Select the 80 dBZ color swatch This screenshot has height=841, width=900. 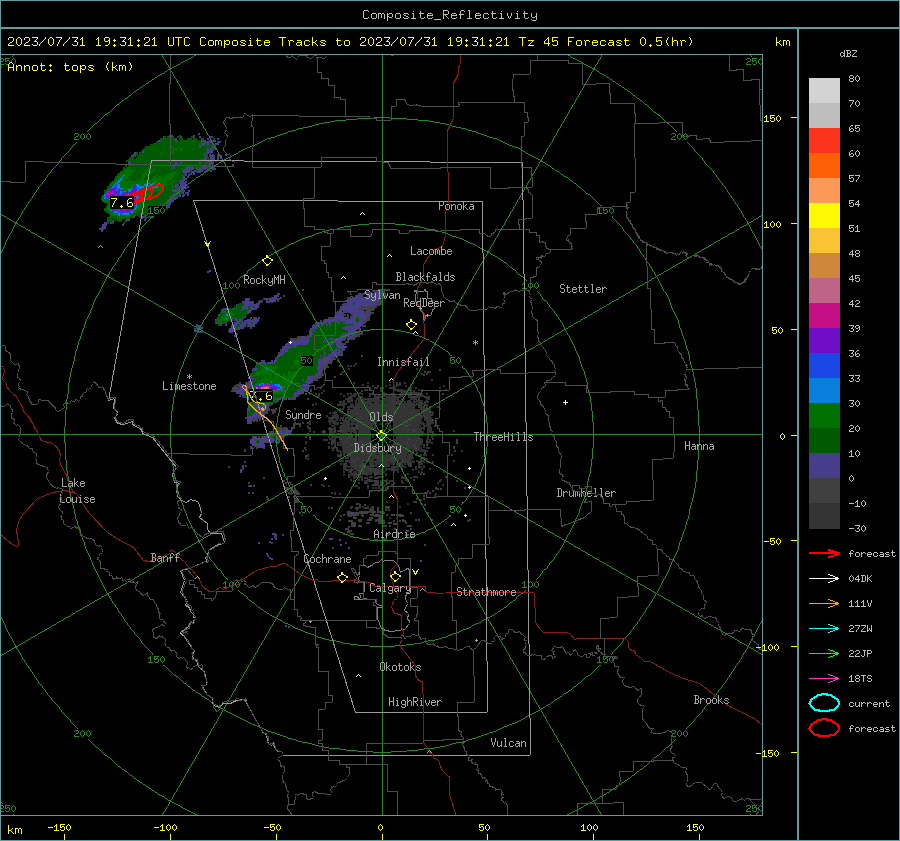[x=824, y=90]
